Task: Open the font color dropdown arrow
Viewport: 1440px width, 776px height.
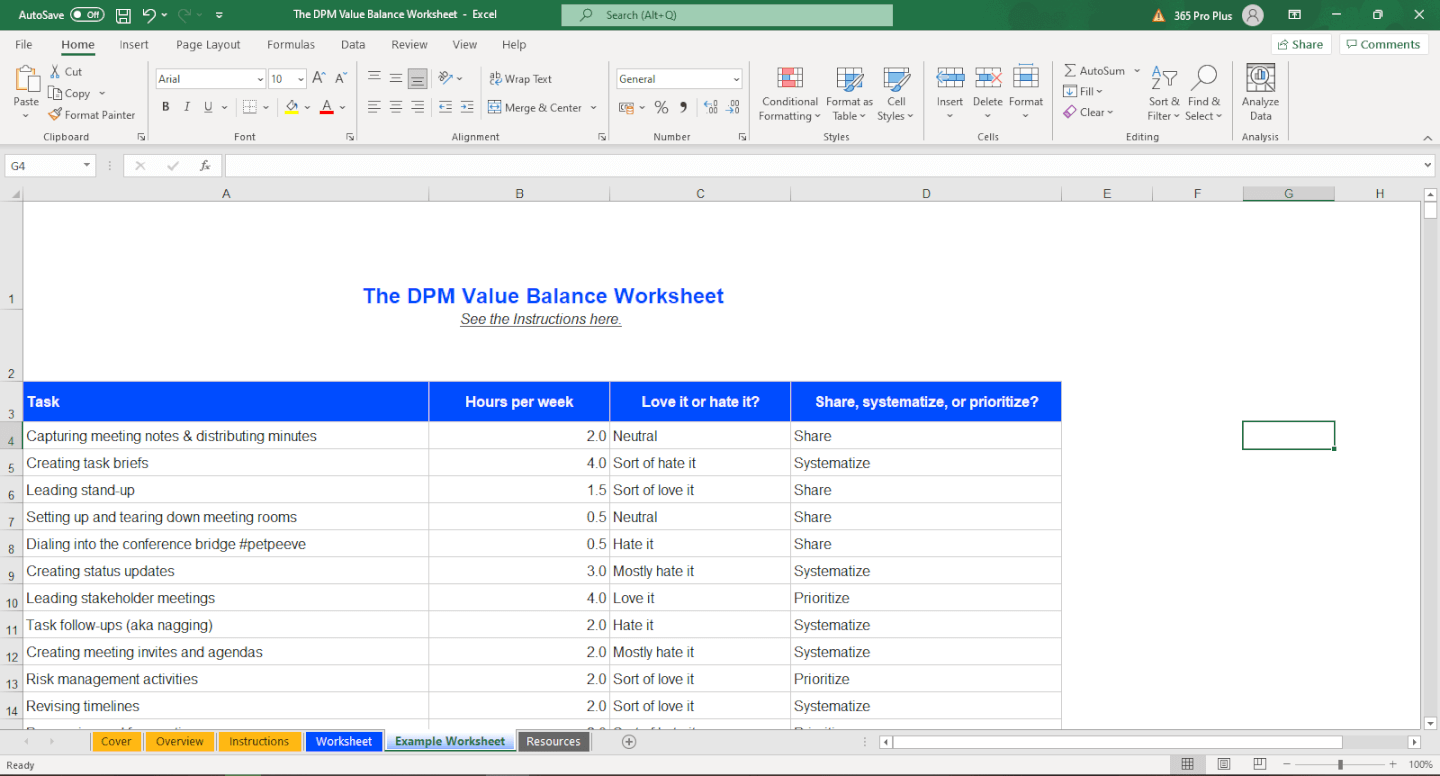Action: tap(342, 107)
